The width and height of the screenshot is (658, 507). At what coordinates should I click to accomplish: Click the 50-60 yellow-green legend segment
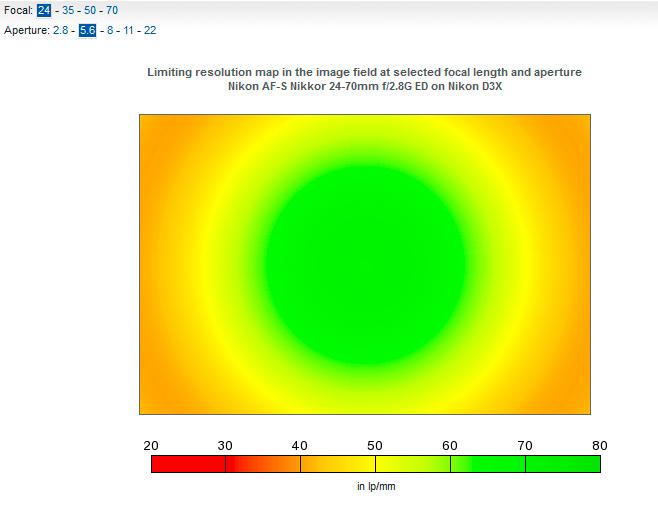click(413, 464)
